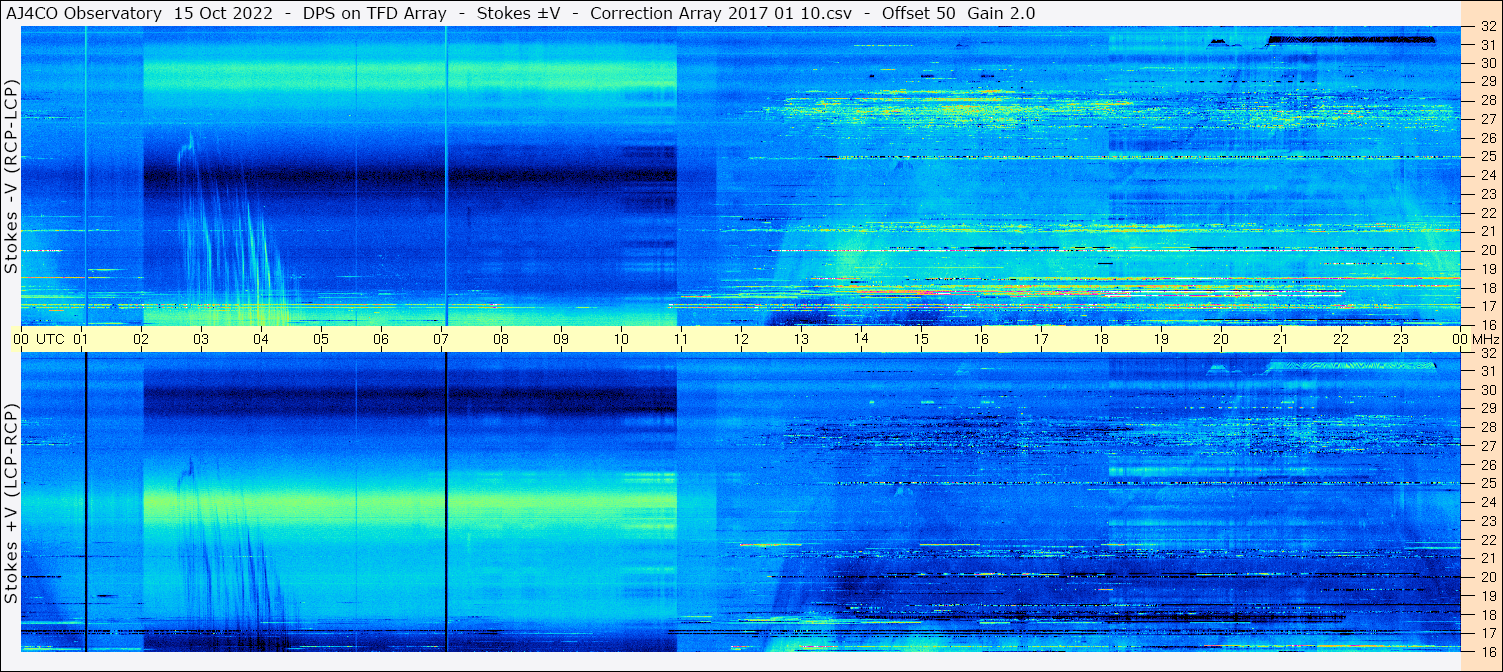Screen dimensions: 1503x672
Task: Select the 12 hour time marker
Action: (x=741, y=339)
